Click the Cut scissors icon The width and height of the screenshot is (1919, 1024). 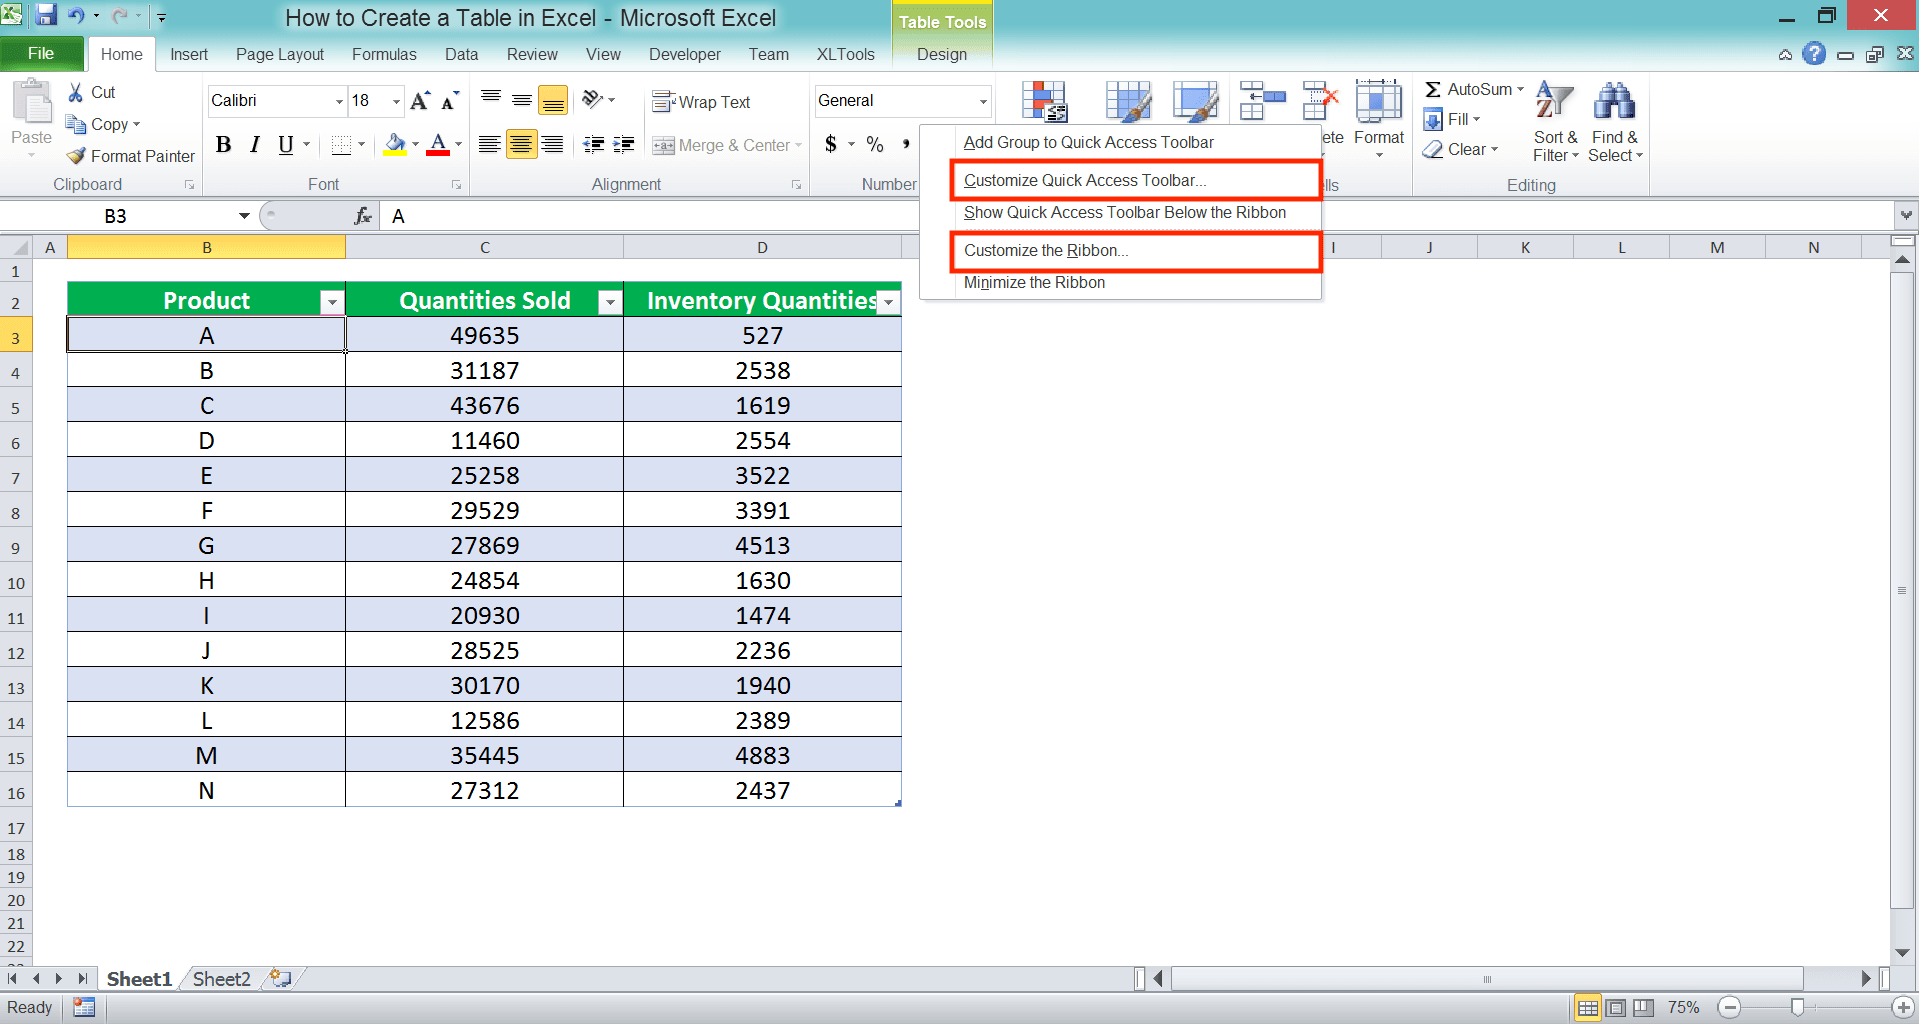[75, 92]
